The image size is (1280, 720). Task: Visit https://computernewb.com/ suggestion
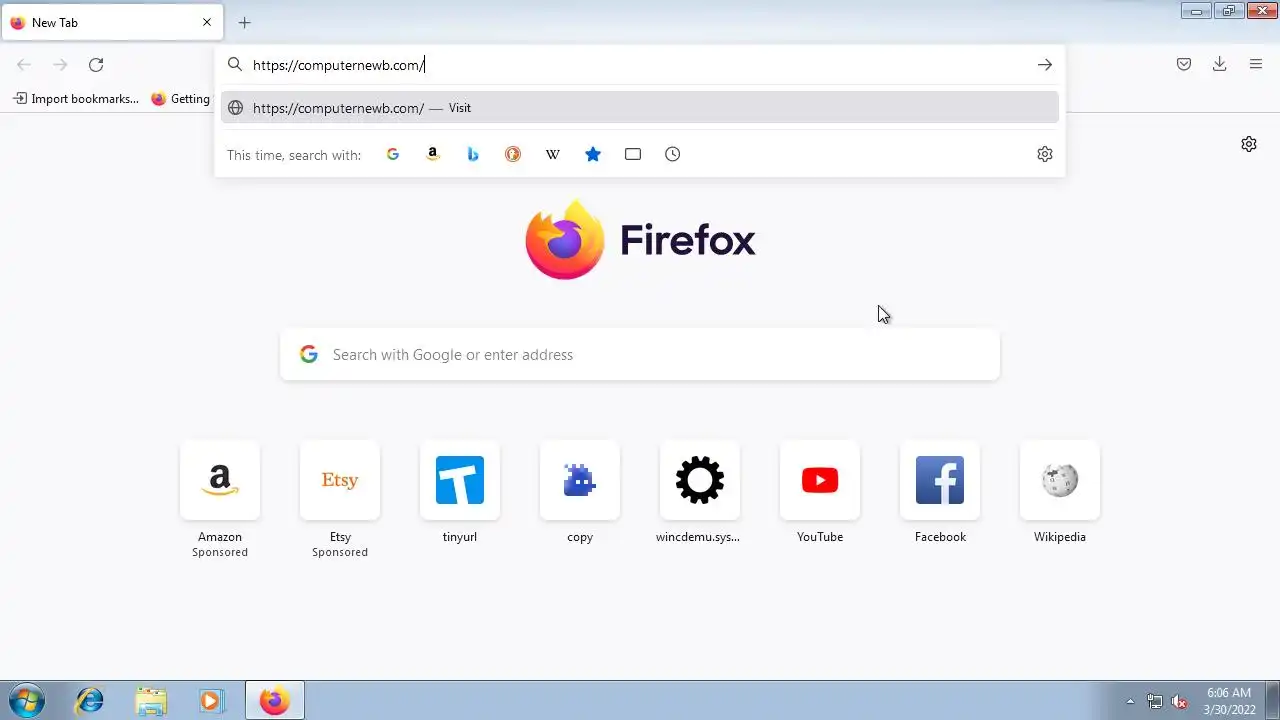pos(640,108)
